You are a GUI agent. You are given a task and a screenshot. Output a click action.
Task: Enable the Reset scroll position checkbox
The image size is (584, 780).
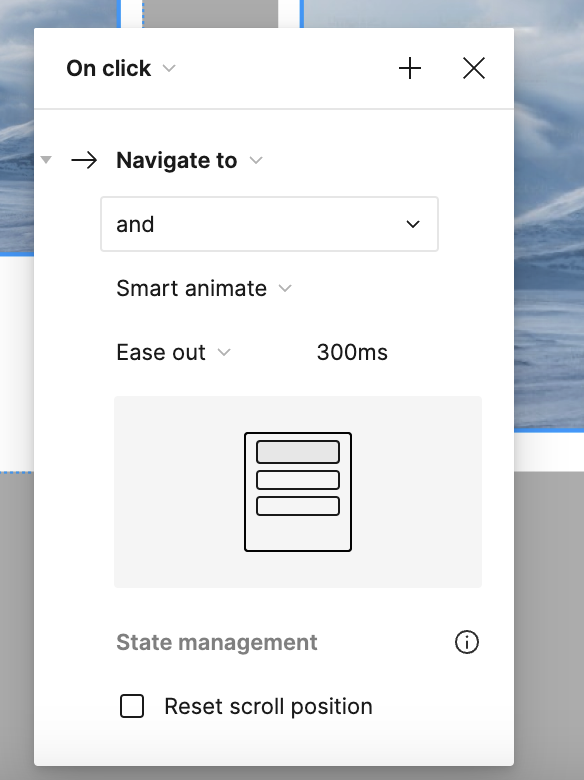coord(132,706)
